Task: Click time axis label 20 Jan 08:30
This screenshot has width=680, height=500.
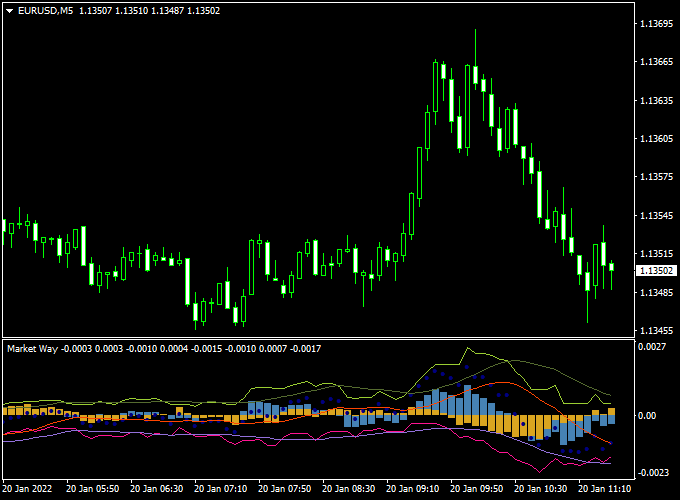Action: pos(349,489)
